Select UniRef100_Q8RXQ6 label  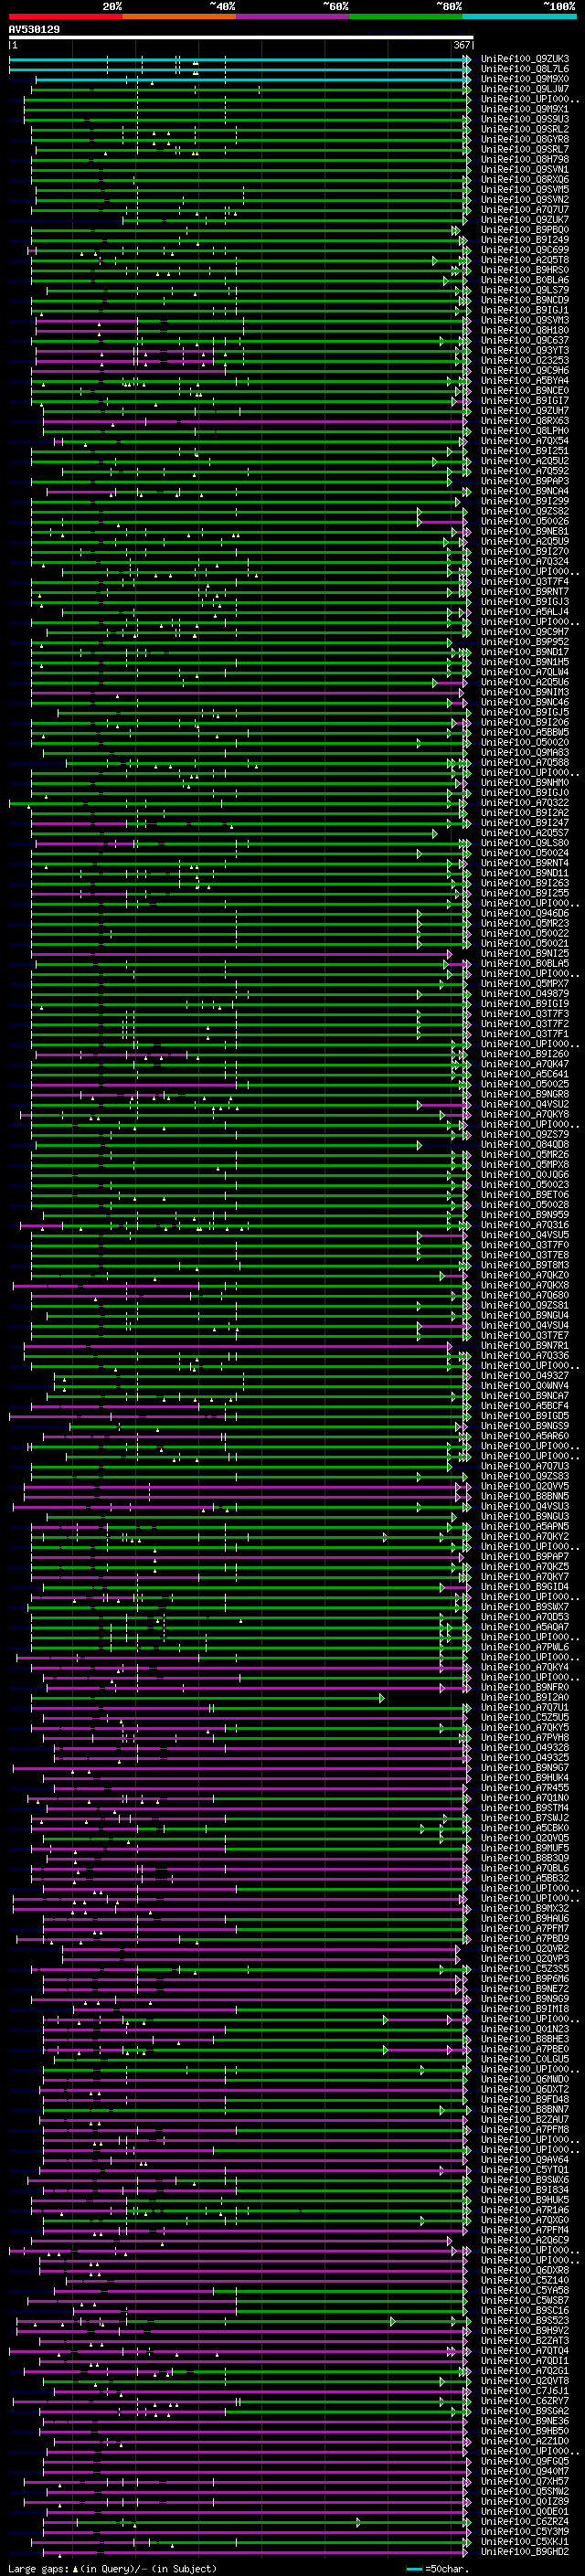[525, 180]
